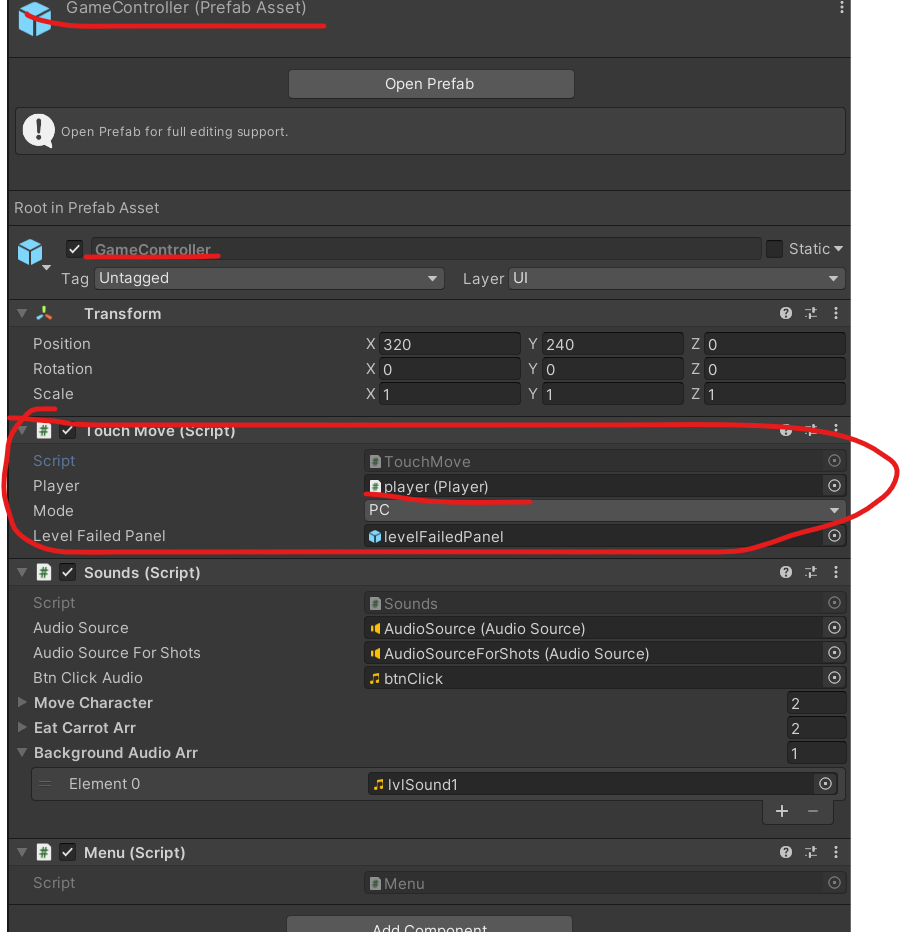Click the btnClick audio clip field
Image resolution: width=901 pixels, height=932 pixels.
point(593,678)
